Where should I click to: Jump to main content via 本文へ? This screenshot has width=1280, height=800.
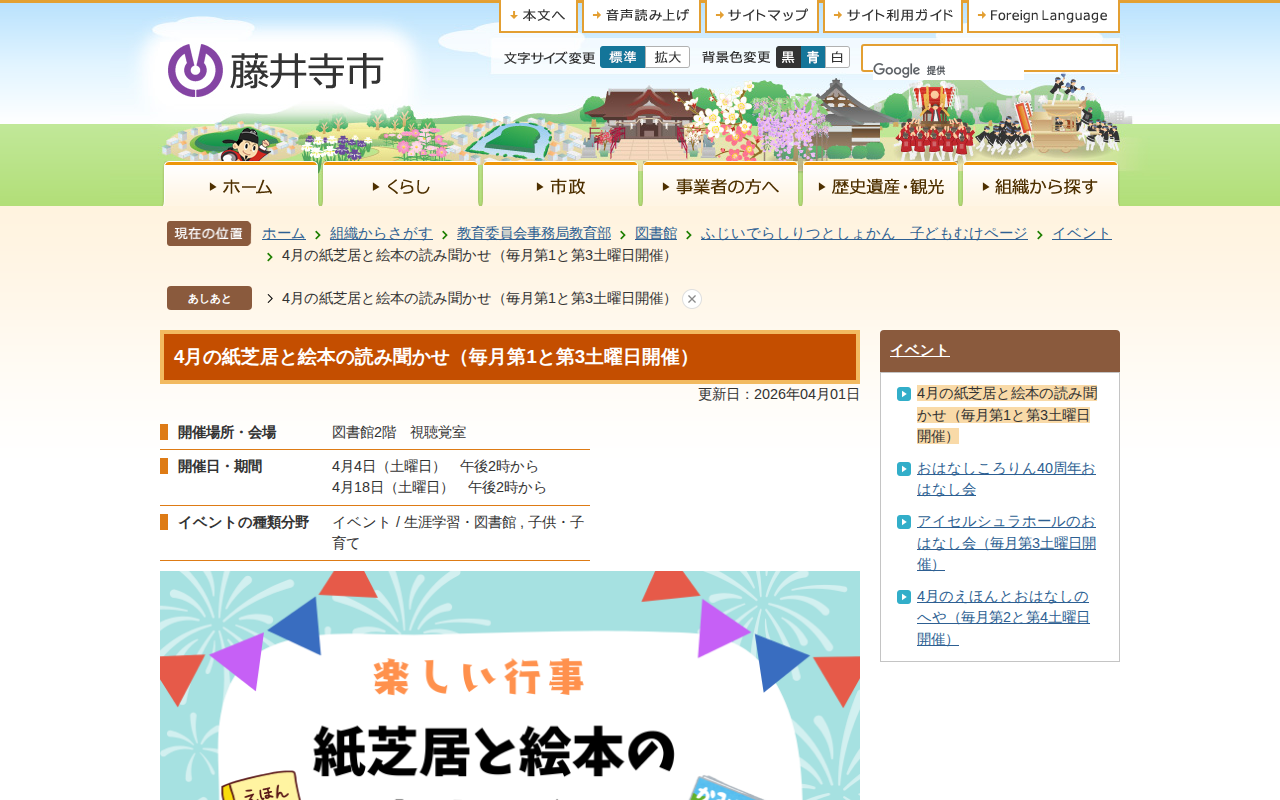[x=538, y=16]
